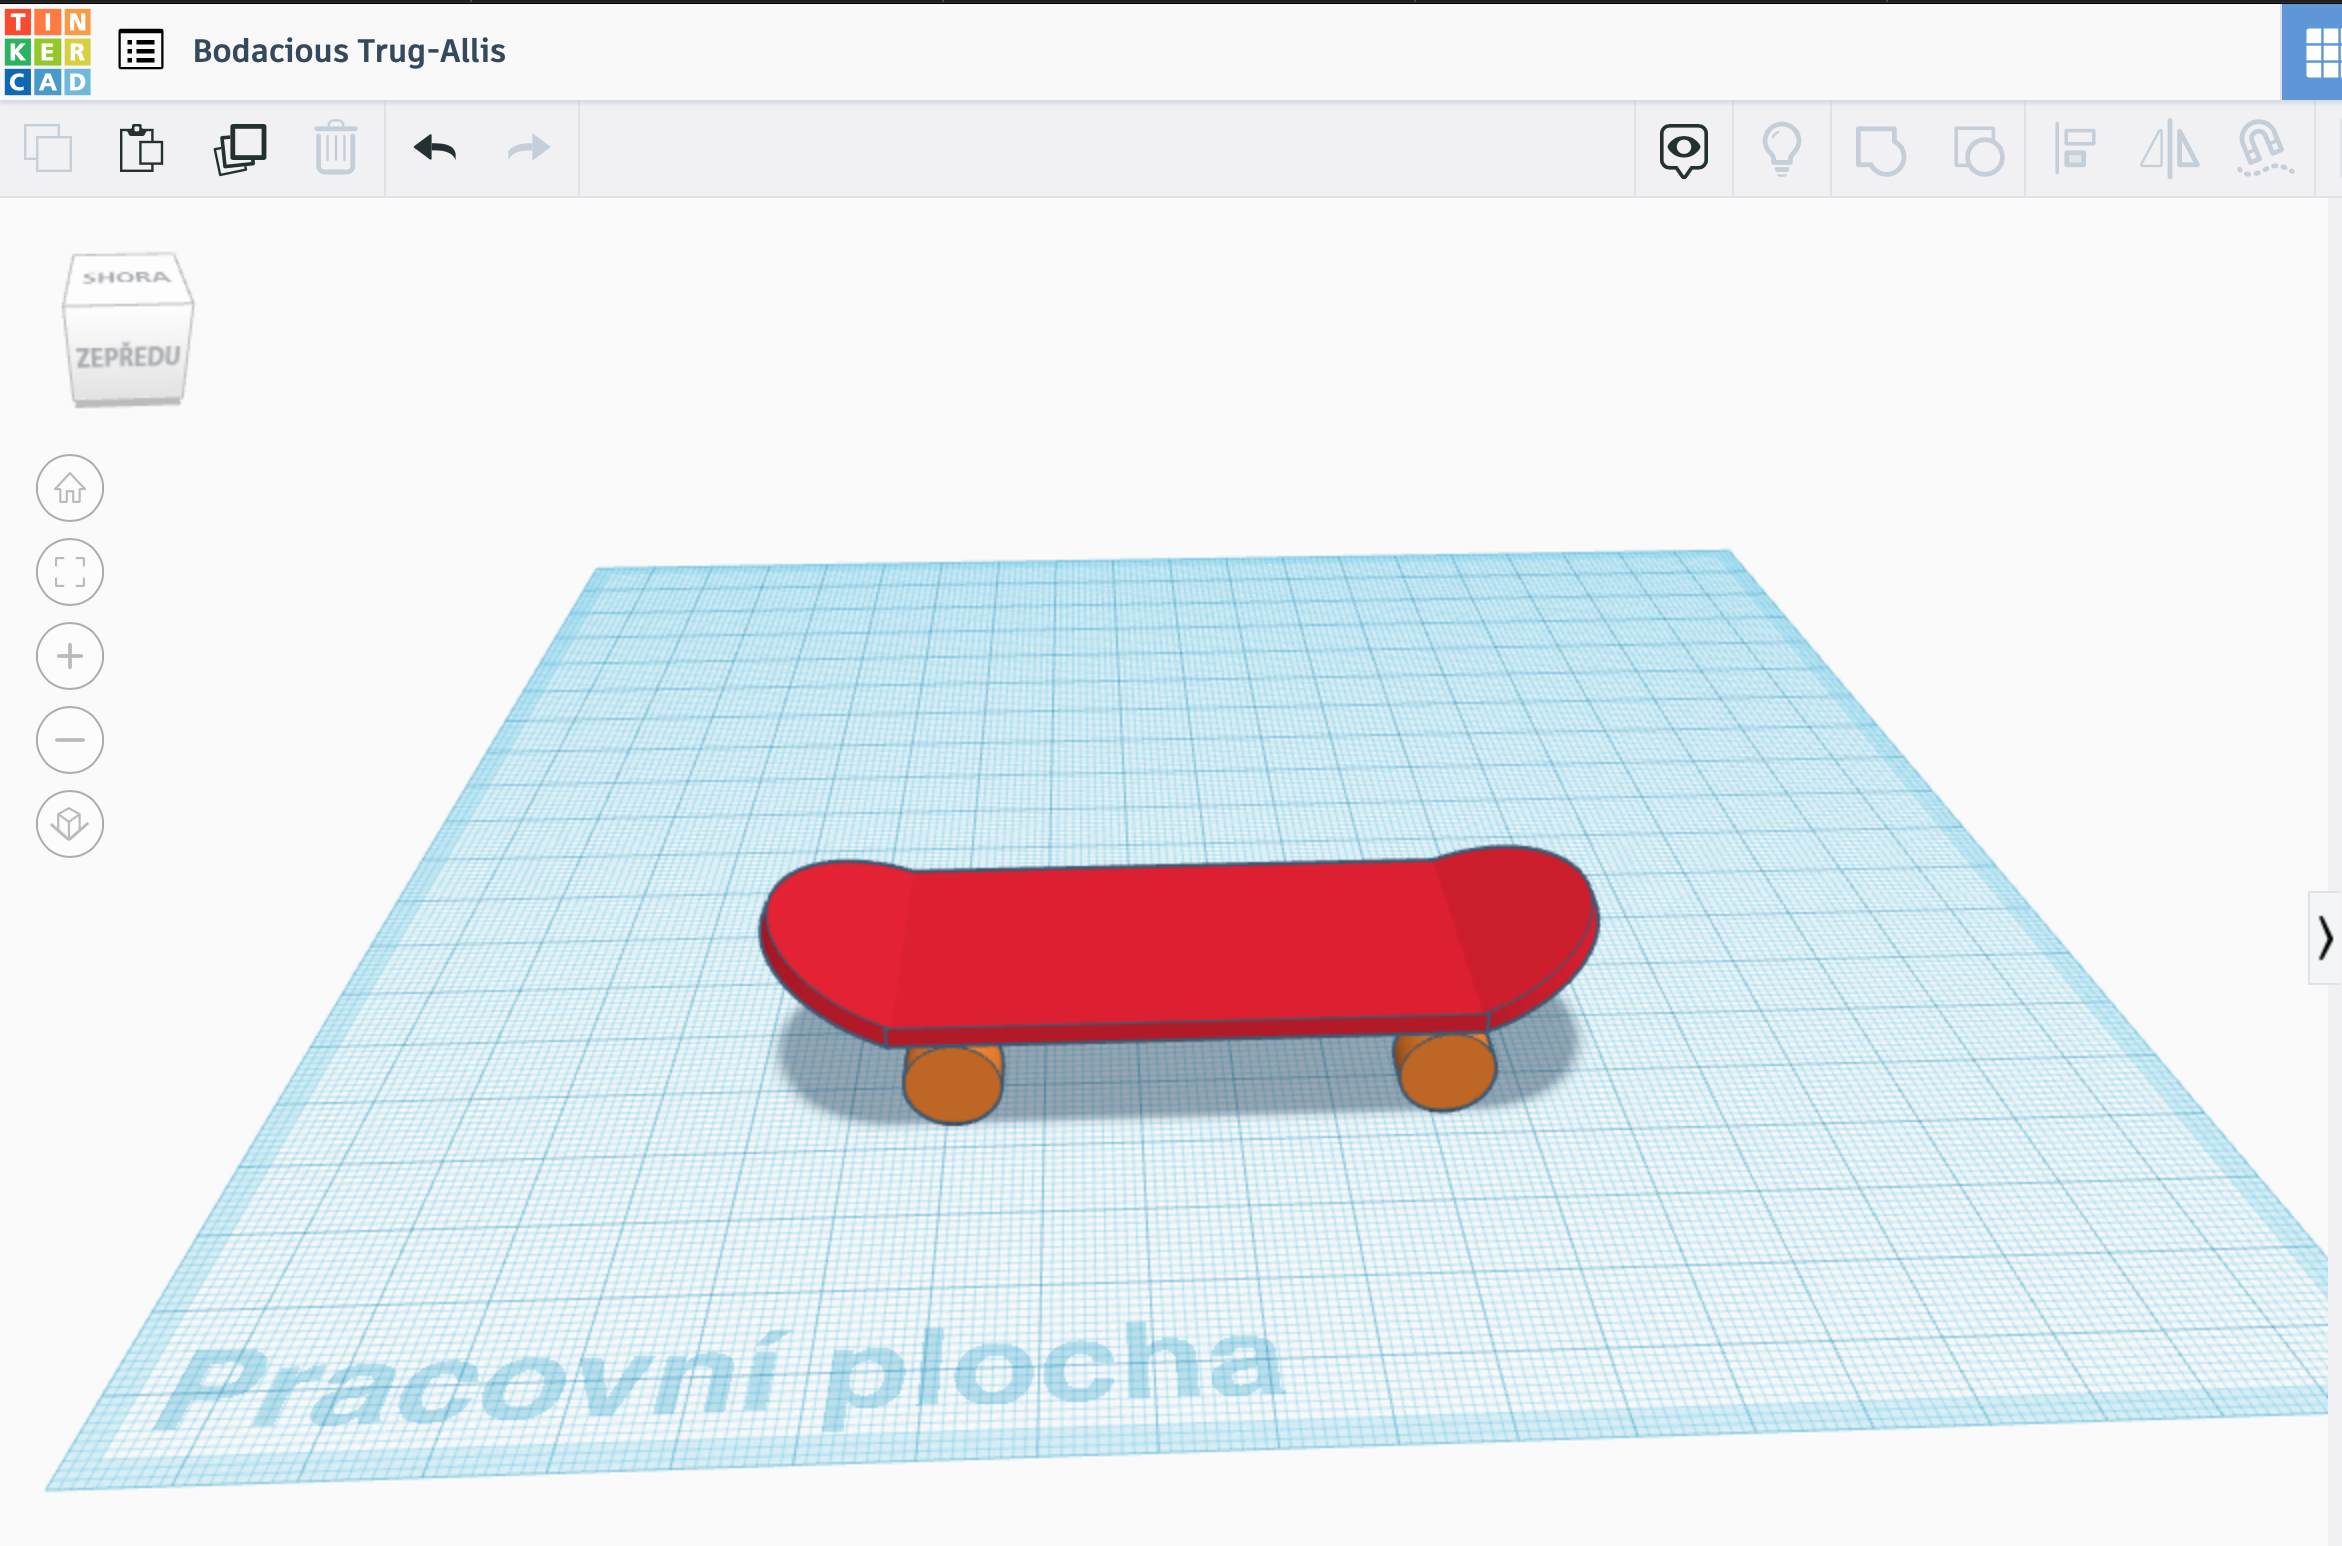Click the Ungroup shapes icon
Viewport: 2342px width, 1546px height.
(1977, 150)
